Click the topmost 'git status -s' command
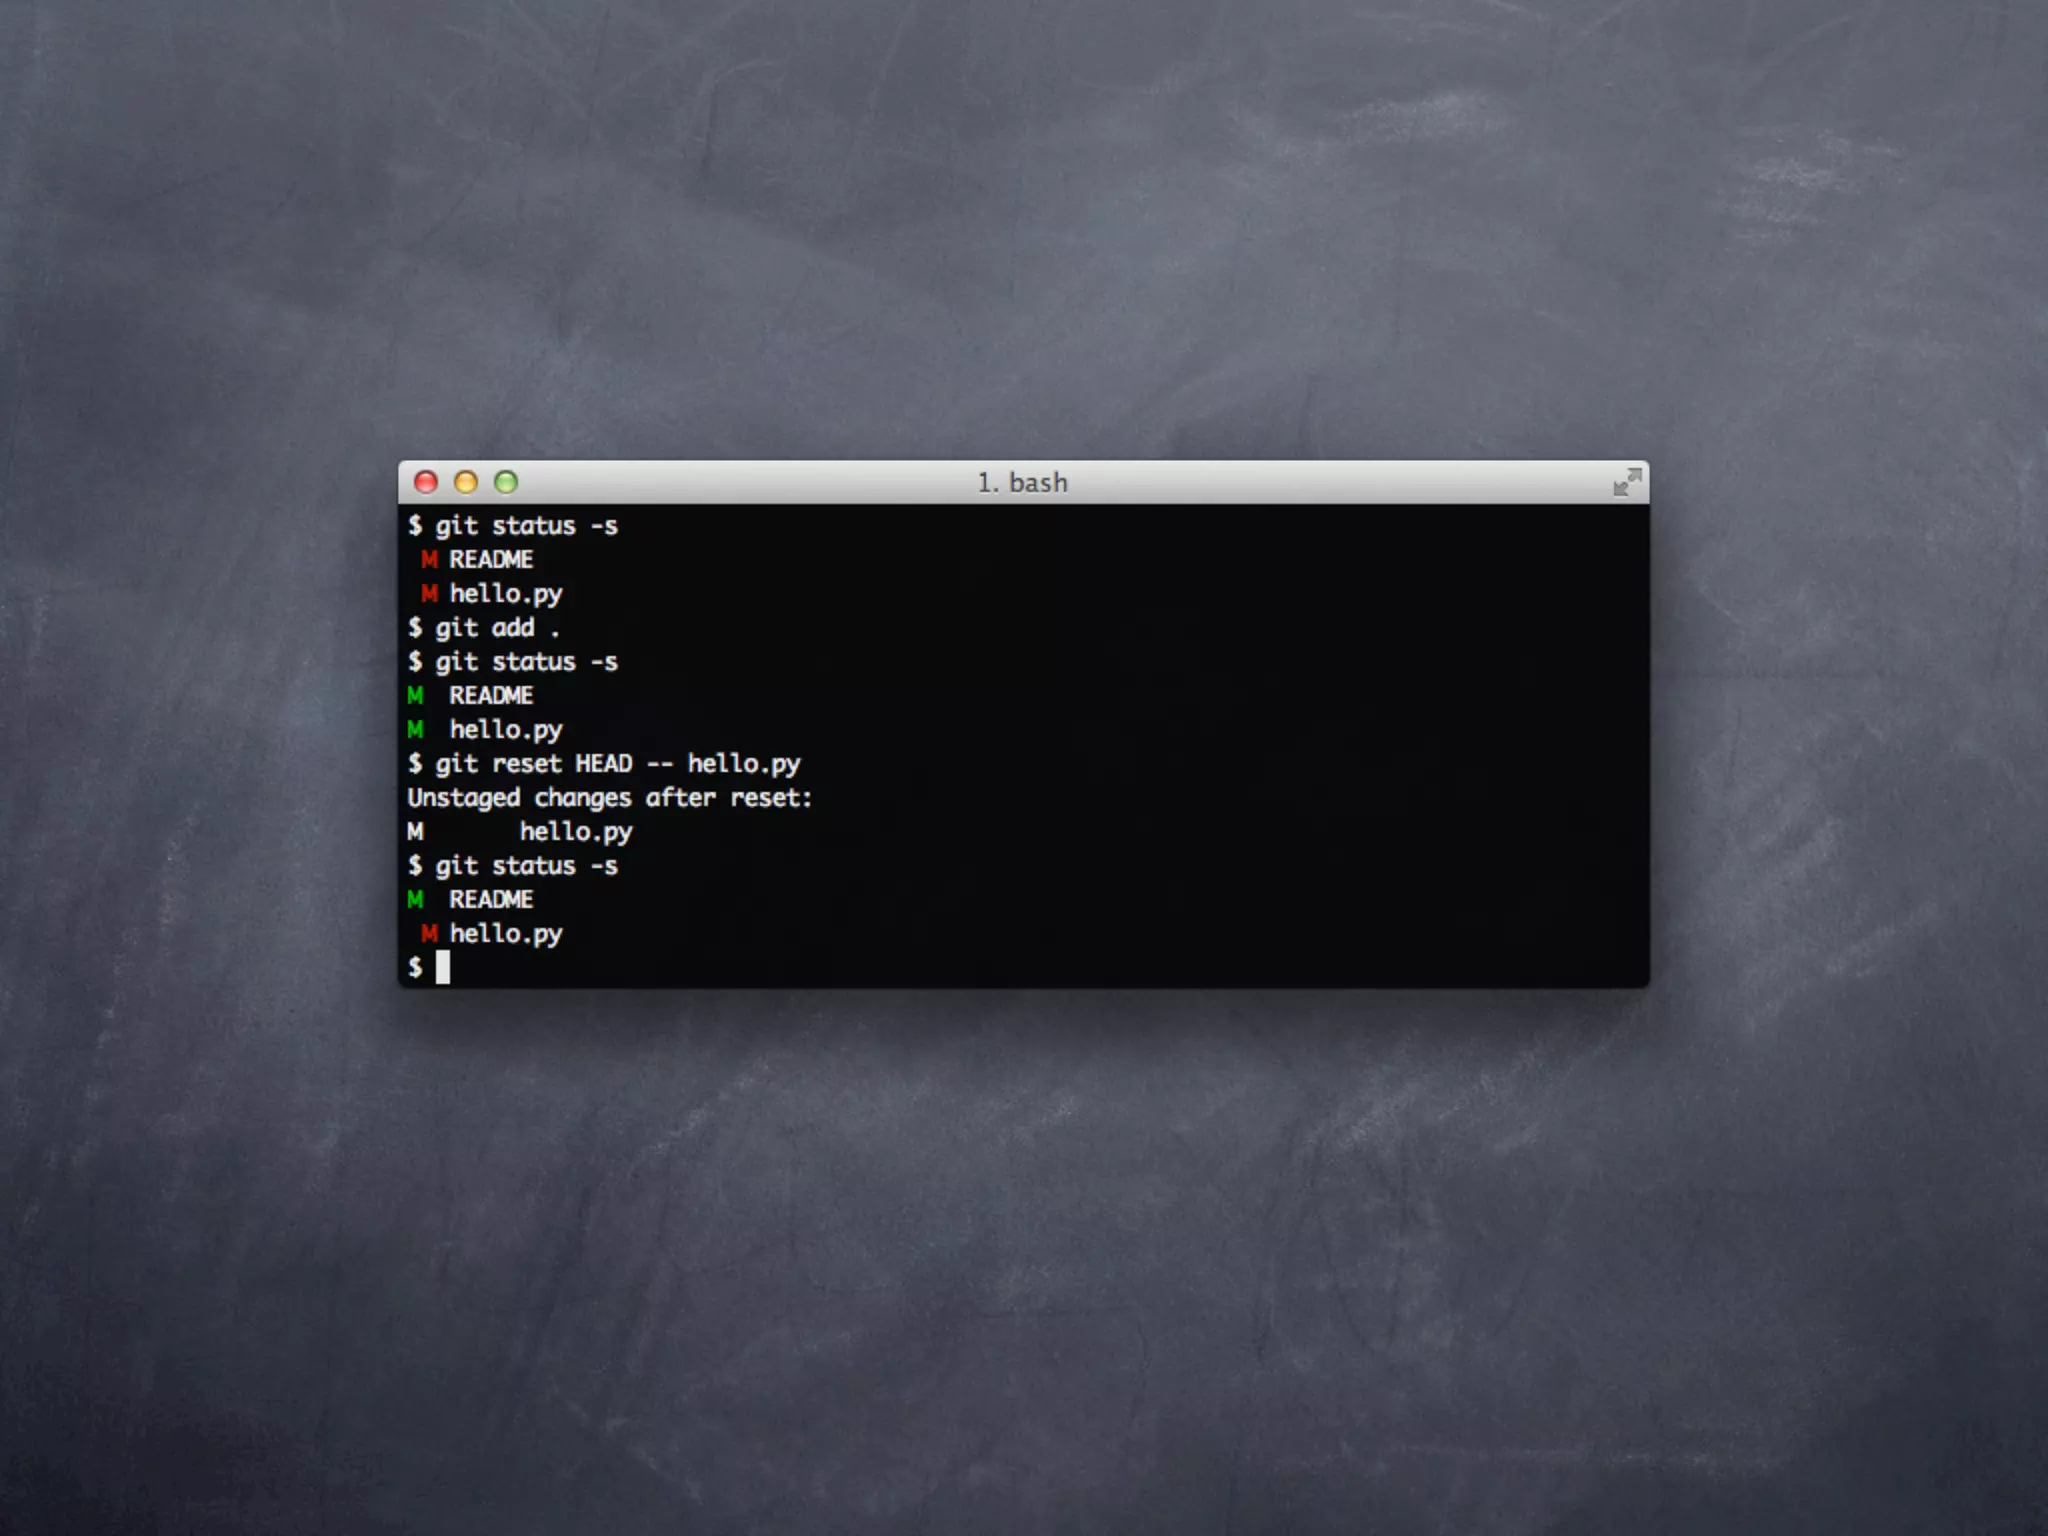Viewport: 2048px width, 1536px height. click(x=526, y=526)
